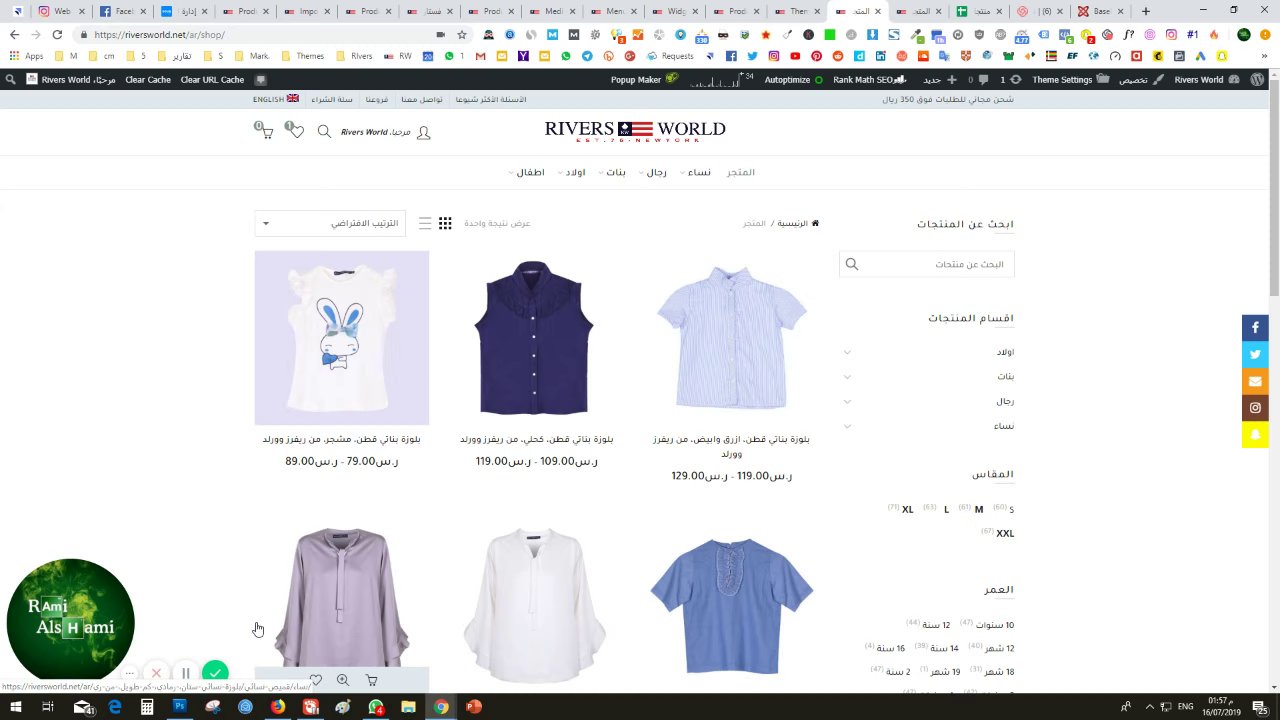Open the white flared-sleeve blouse thumbnail
Screen dimensions: 1280x720
pos(534,605)
